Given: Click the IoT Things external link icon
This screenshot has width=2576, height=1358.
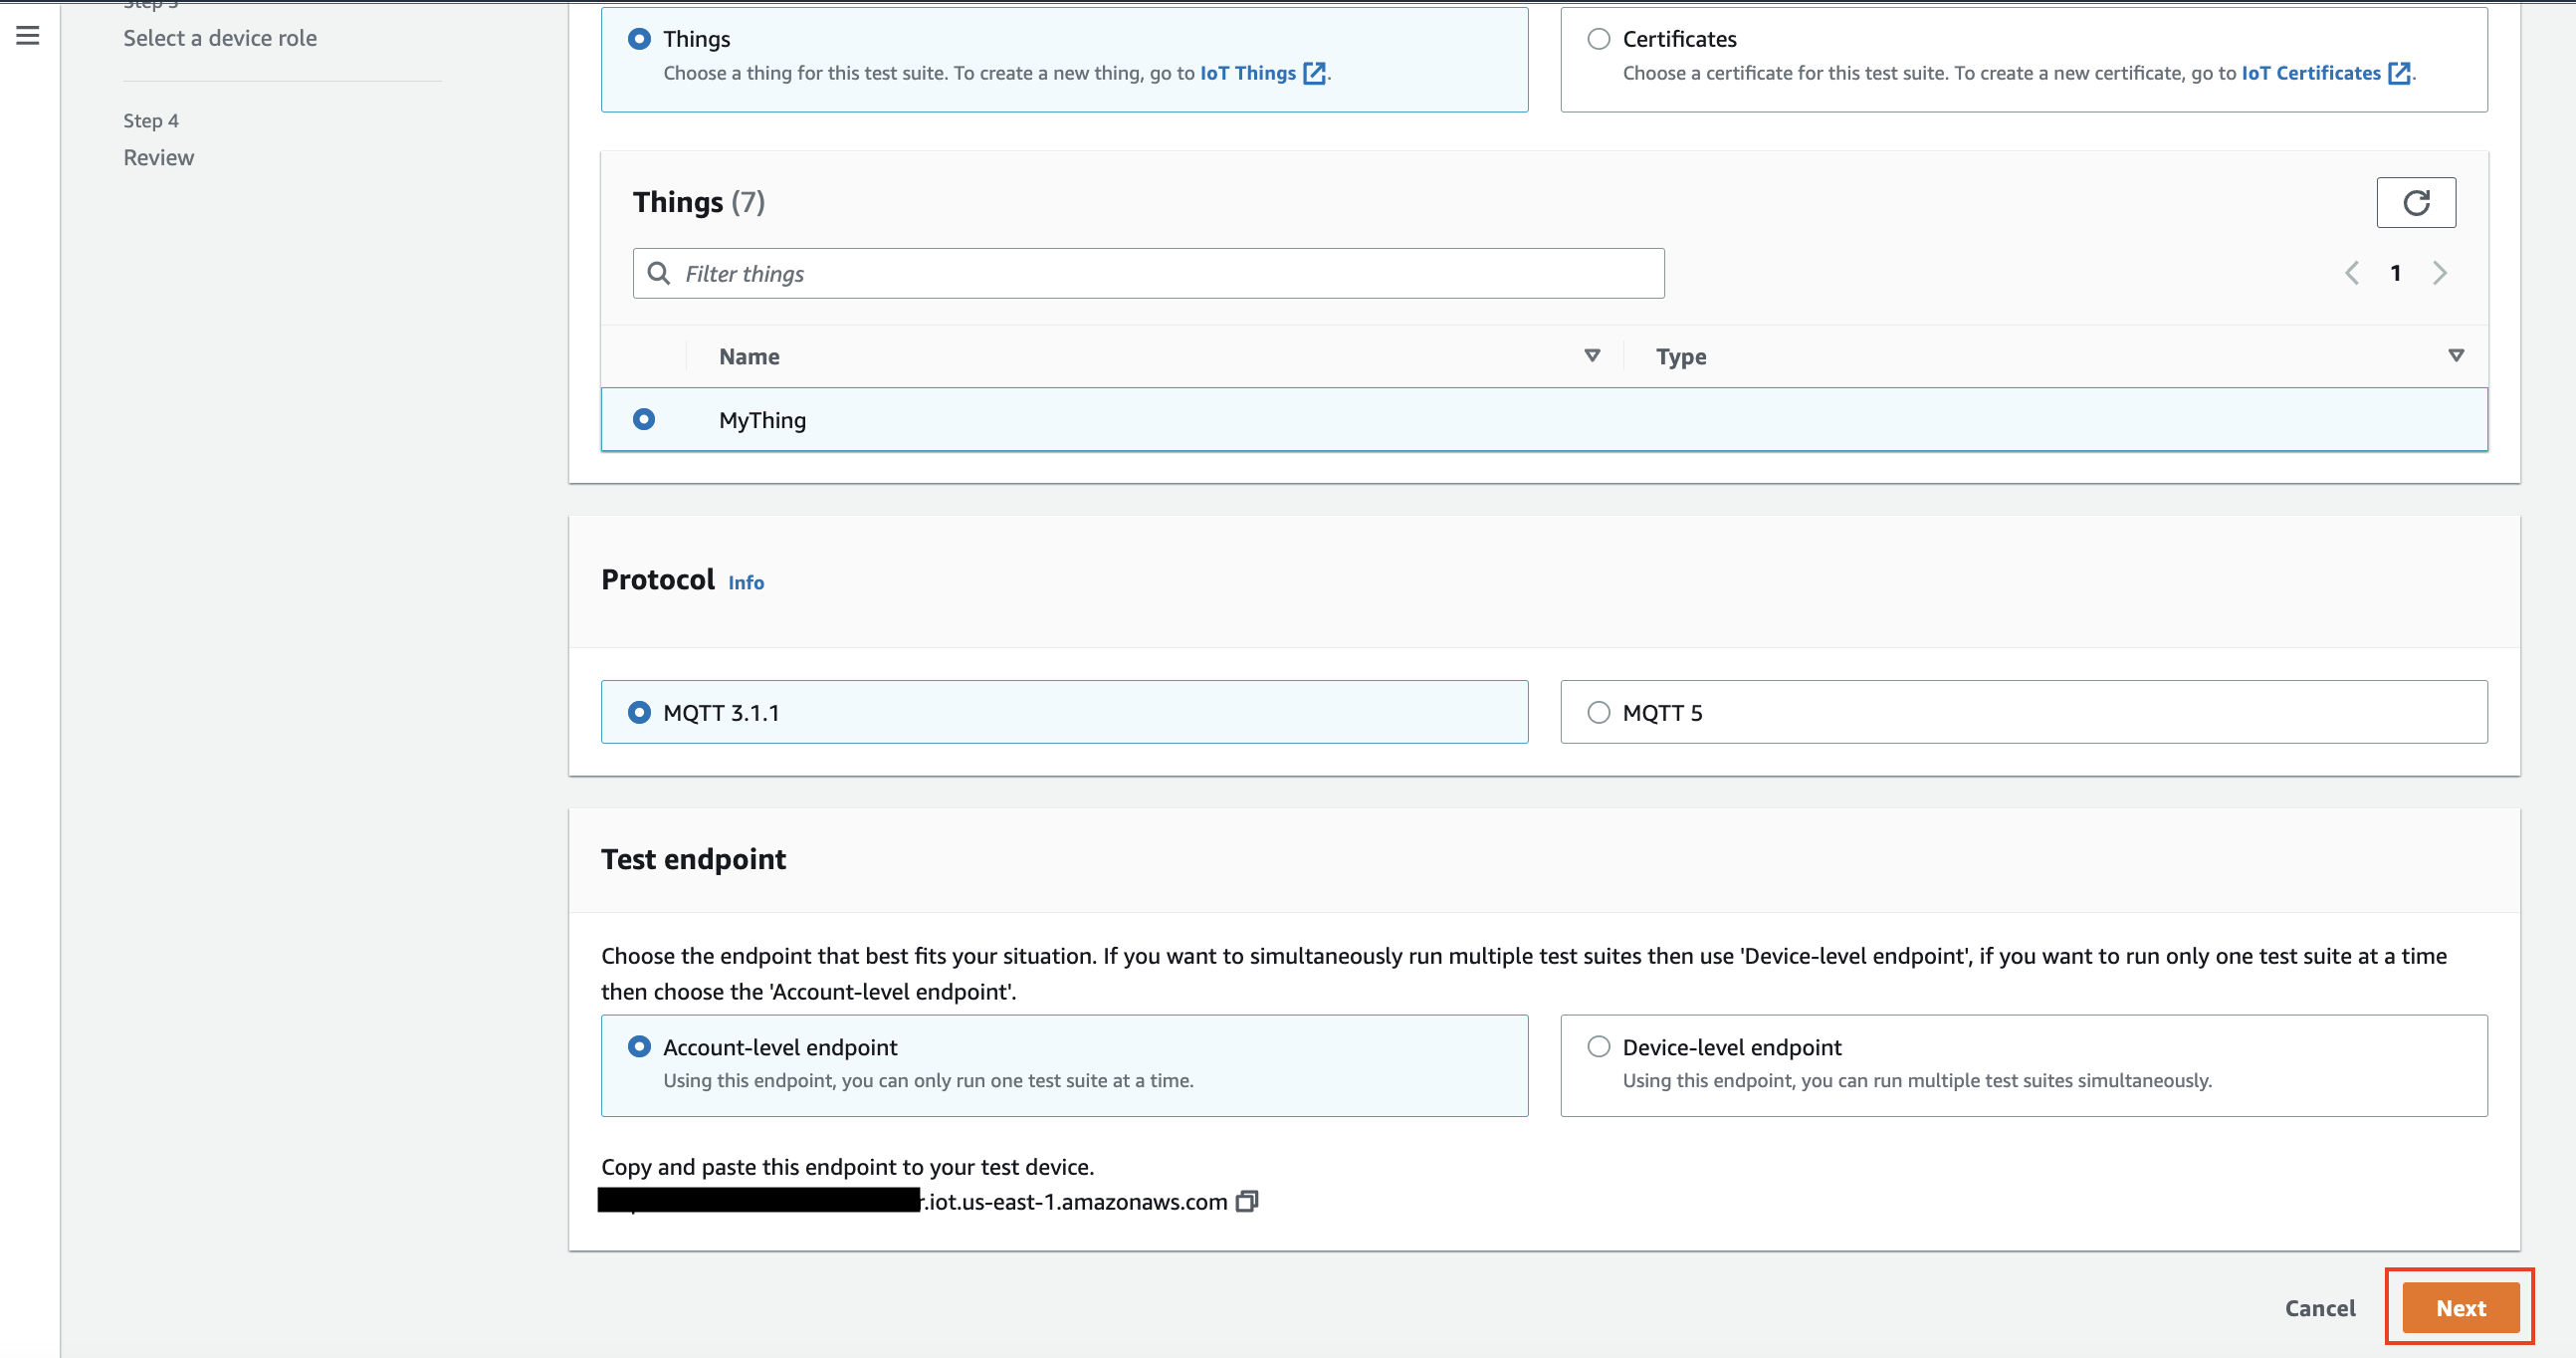Looking at the screenshot, I should 1314,73.
